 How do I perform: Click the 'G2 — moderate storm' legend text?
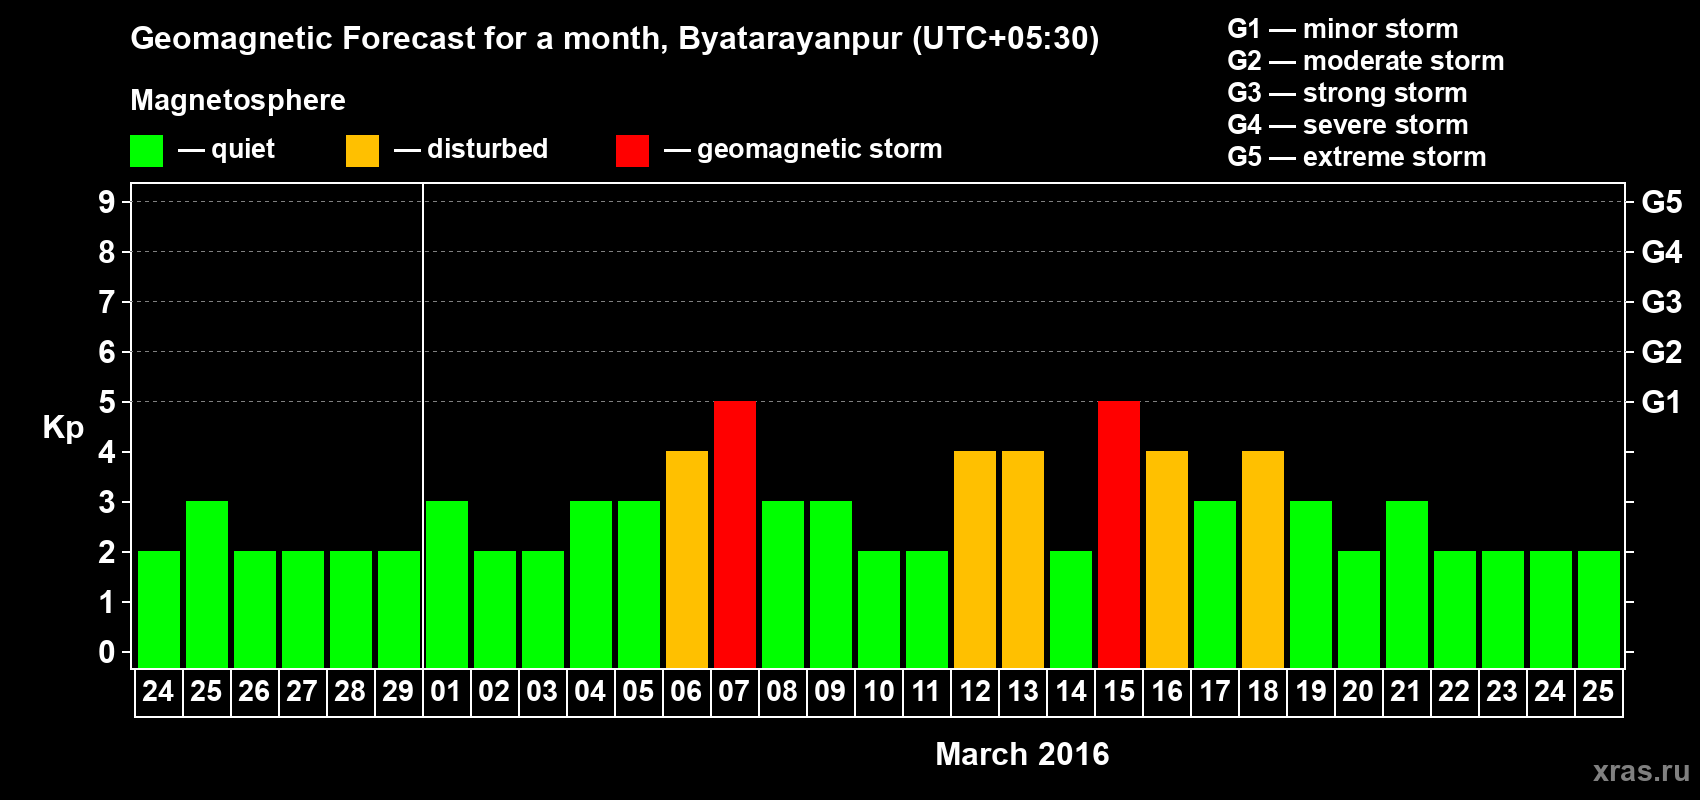coord(1366,61)
